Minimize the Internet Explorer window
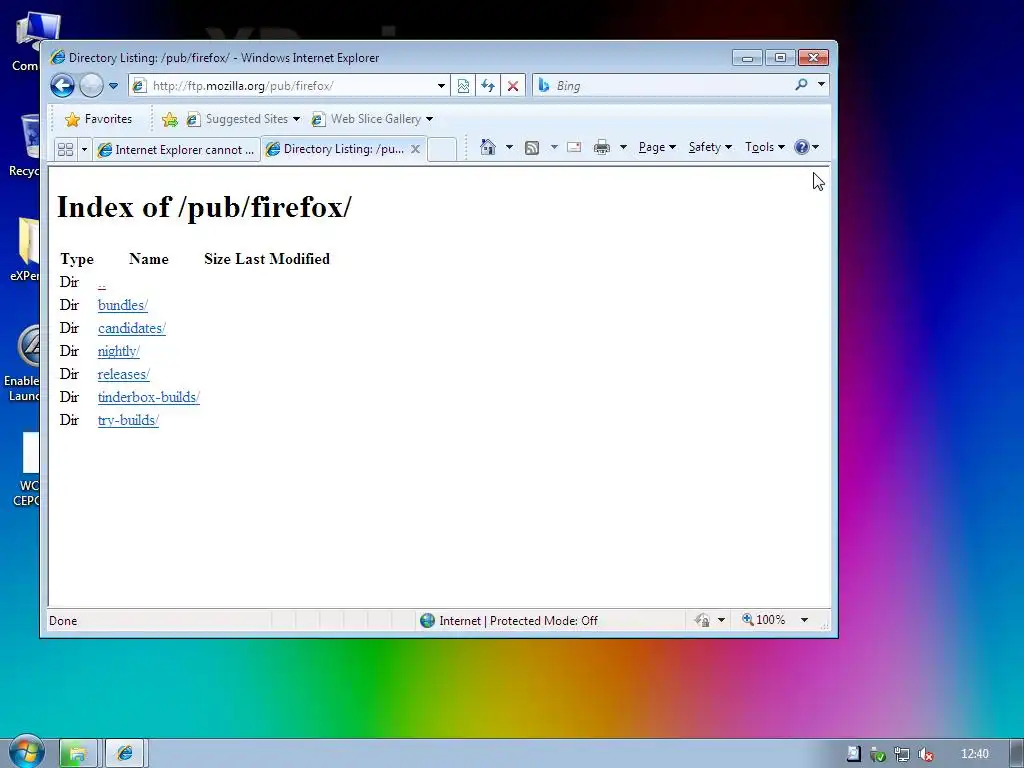The height and width of the screenshot is (768, 1024). [748, 58]
